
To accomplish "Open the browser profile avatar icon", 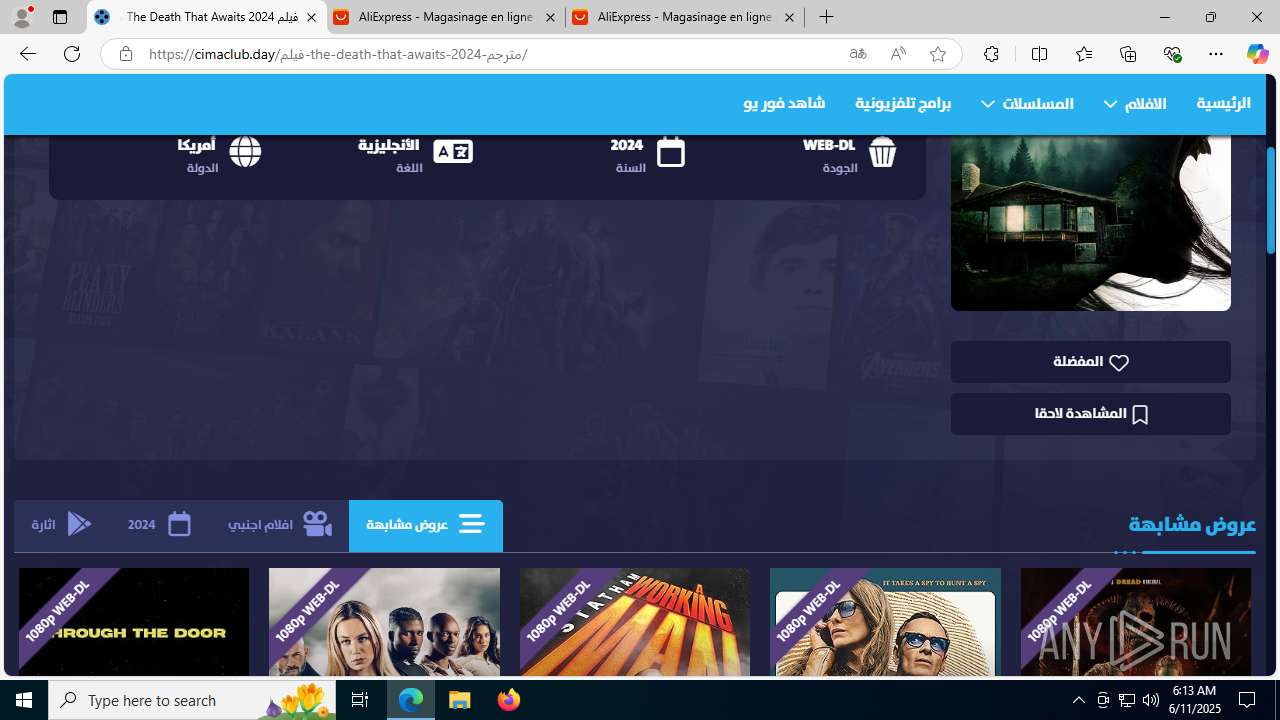I will pyautogui.click(x=22, y=17).
